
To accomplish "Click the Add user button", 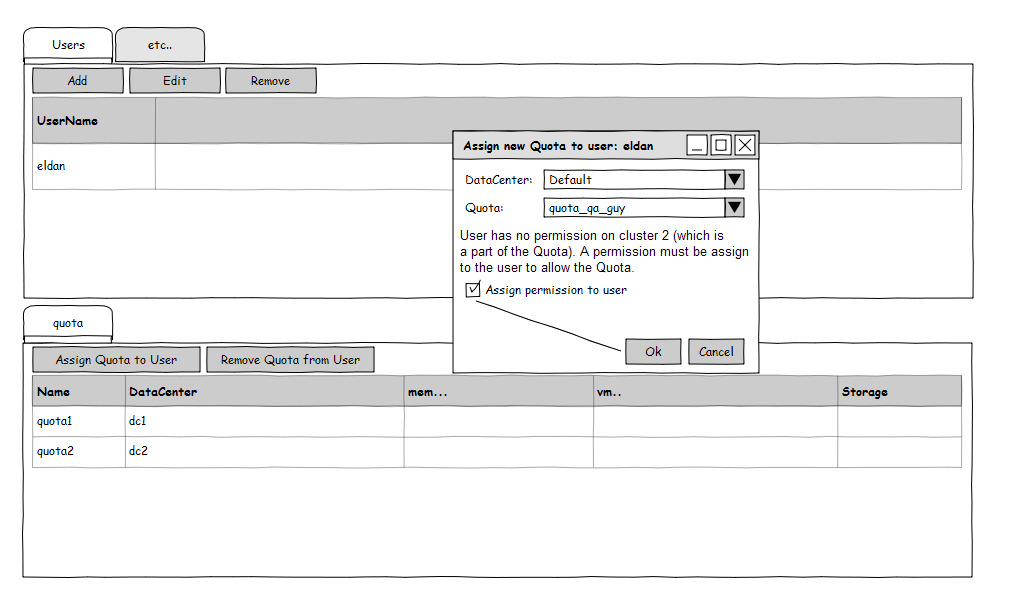I will [78, 81].
